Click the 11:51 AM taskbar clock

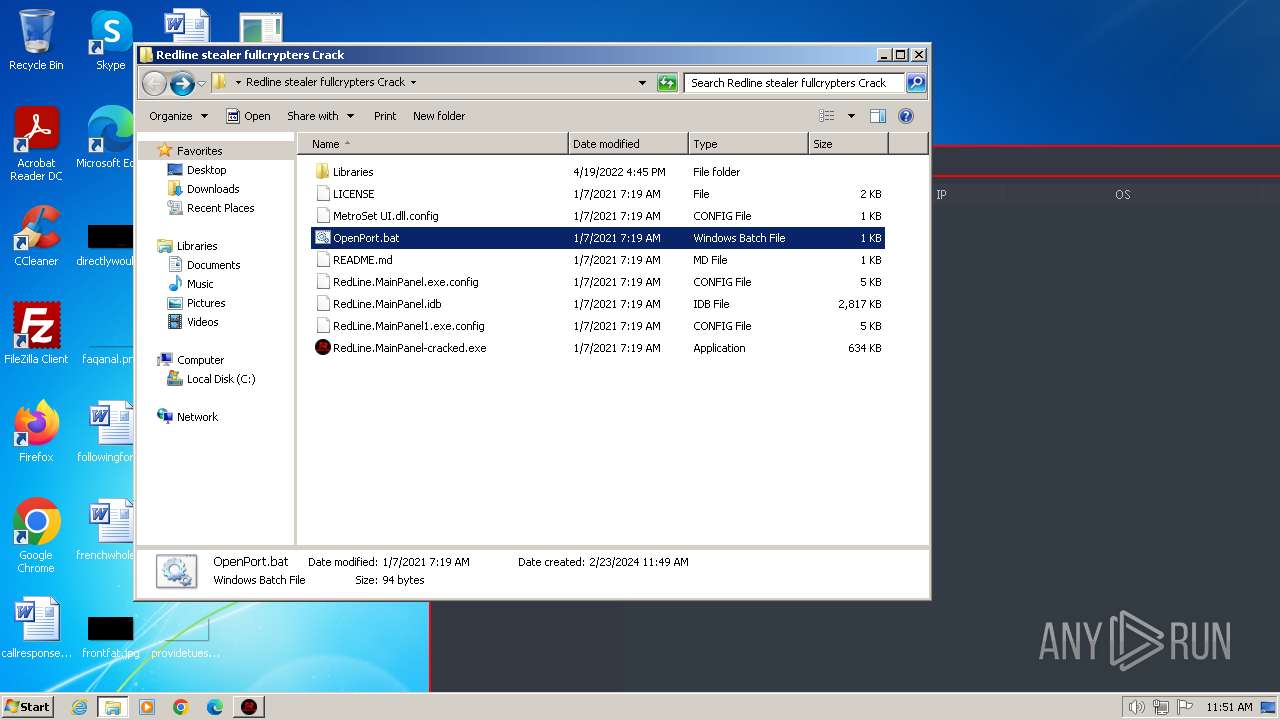coord(1229,707)
